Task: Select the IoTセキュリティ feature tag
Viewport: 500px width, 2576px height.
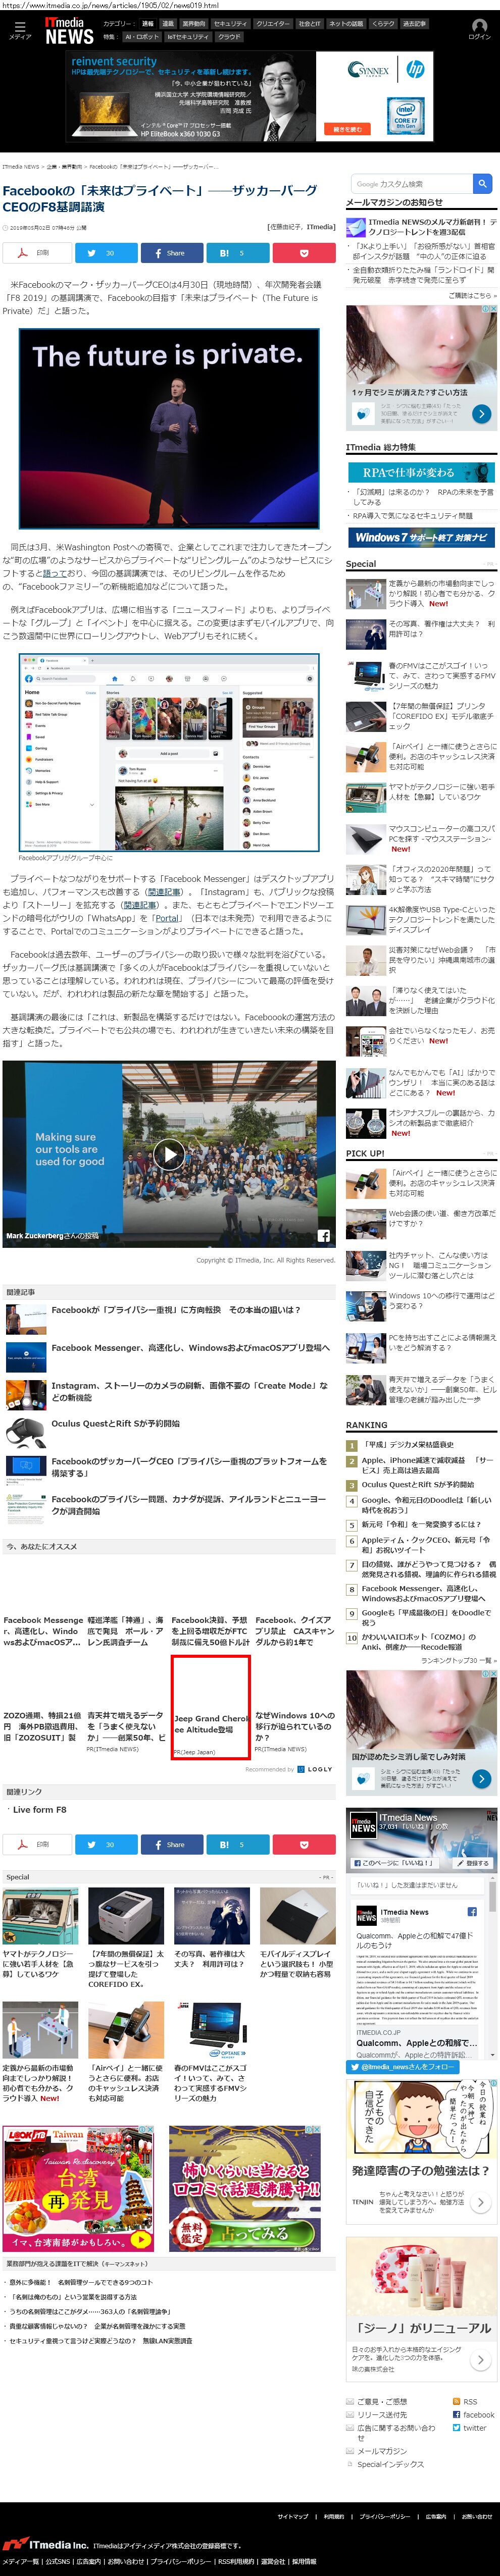Action: point(188,37)
